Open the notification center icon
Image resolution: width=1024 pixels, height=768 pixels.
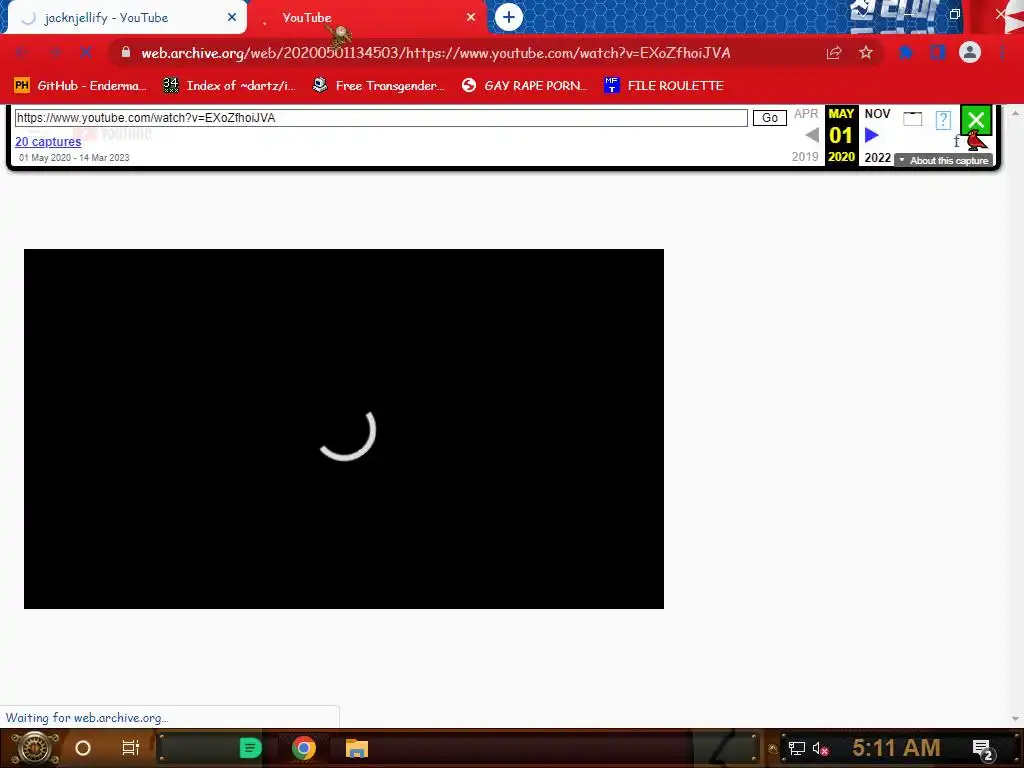983,749
